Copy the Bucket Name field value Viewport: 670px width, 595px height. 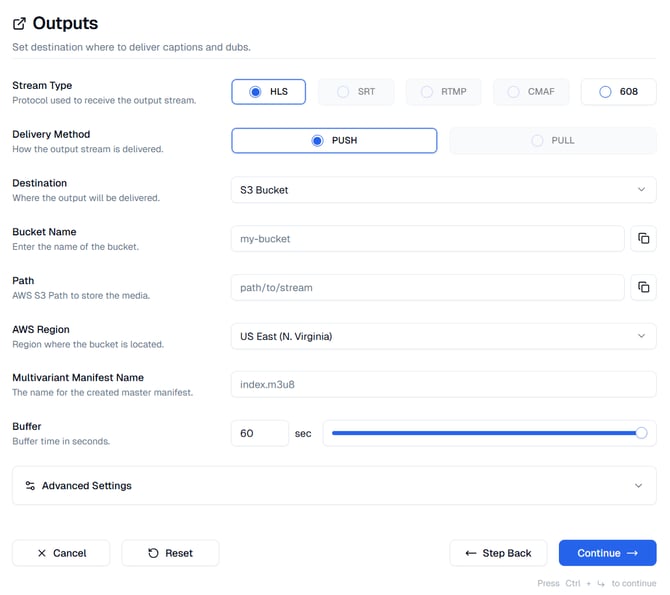pyautogui.click(x=643, y=238)
